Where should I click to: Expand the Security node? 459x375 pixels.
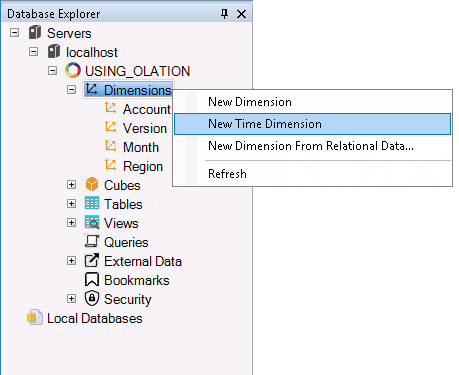click(71, 299)
